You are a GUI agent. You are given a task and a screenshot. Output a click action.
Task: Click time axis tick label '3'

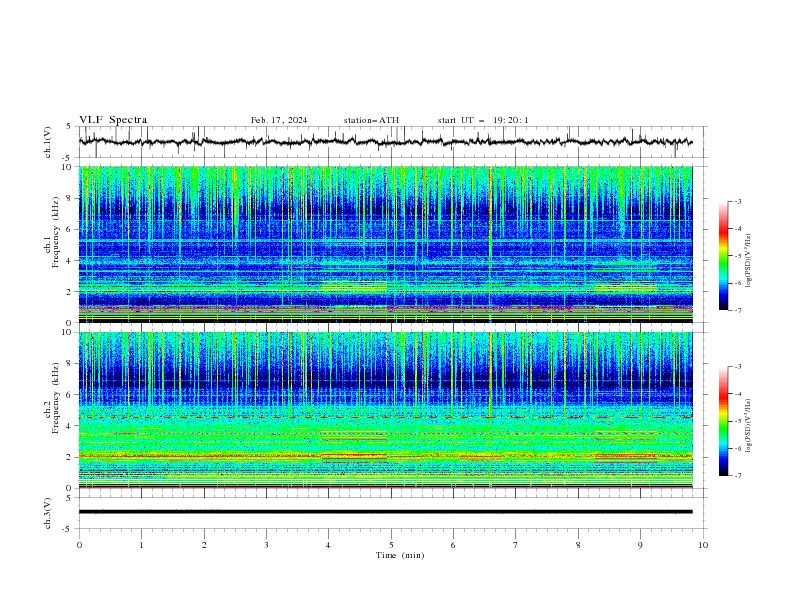[266, 545]
